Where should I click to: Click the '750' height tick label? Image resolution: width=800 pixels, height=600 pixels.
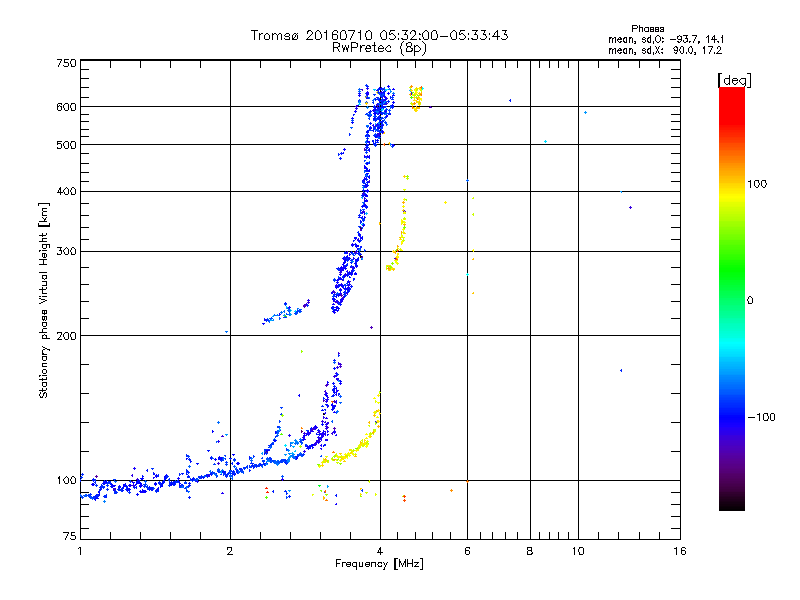click(67, 63)
